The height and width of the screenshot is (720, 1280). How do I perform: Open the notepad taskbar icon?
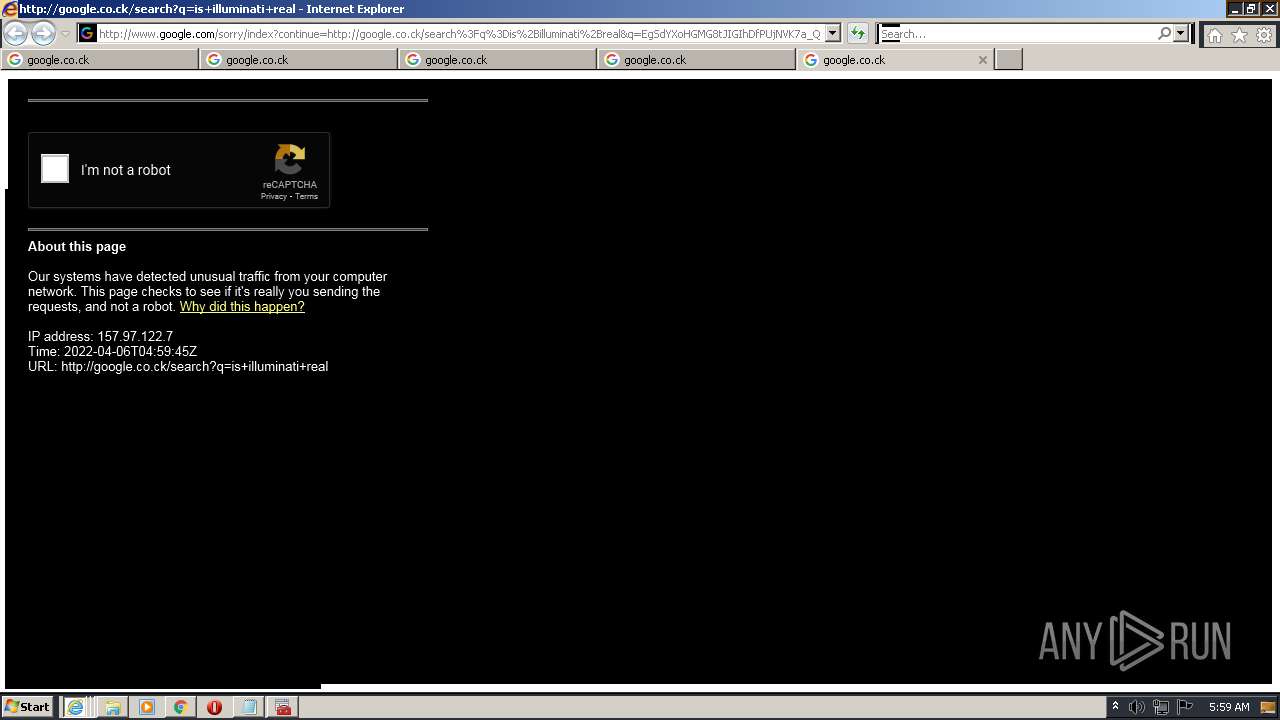tap(249, 707)
